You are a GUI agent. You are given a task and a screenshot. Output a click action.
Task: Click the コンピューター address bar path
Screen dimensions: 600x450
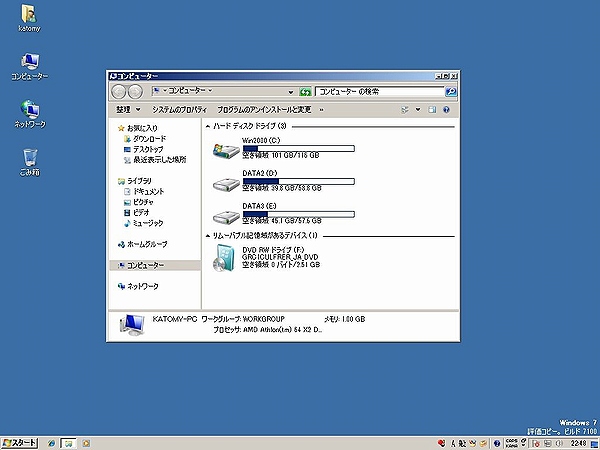click(187, 91)
